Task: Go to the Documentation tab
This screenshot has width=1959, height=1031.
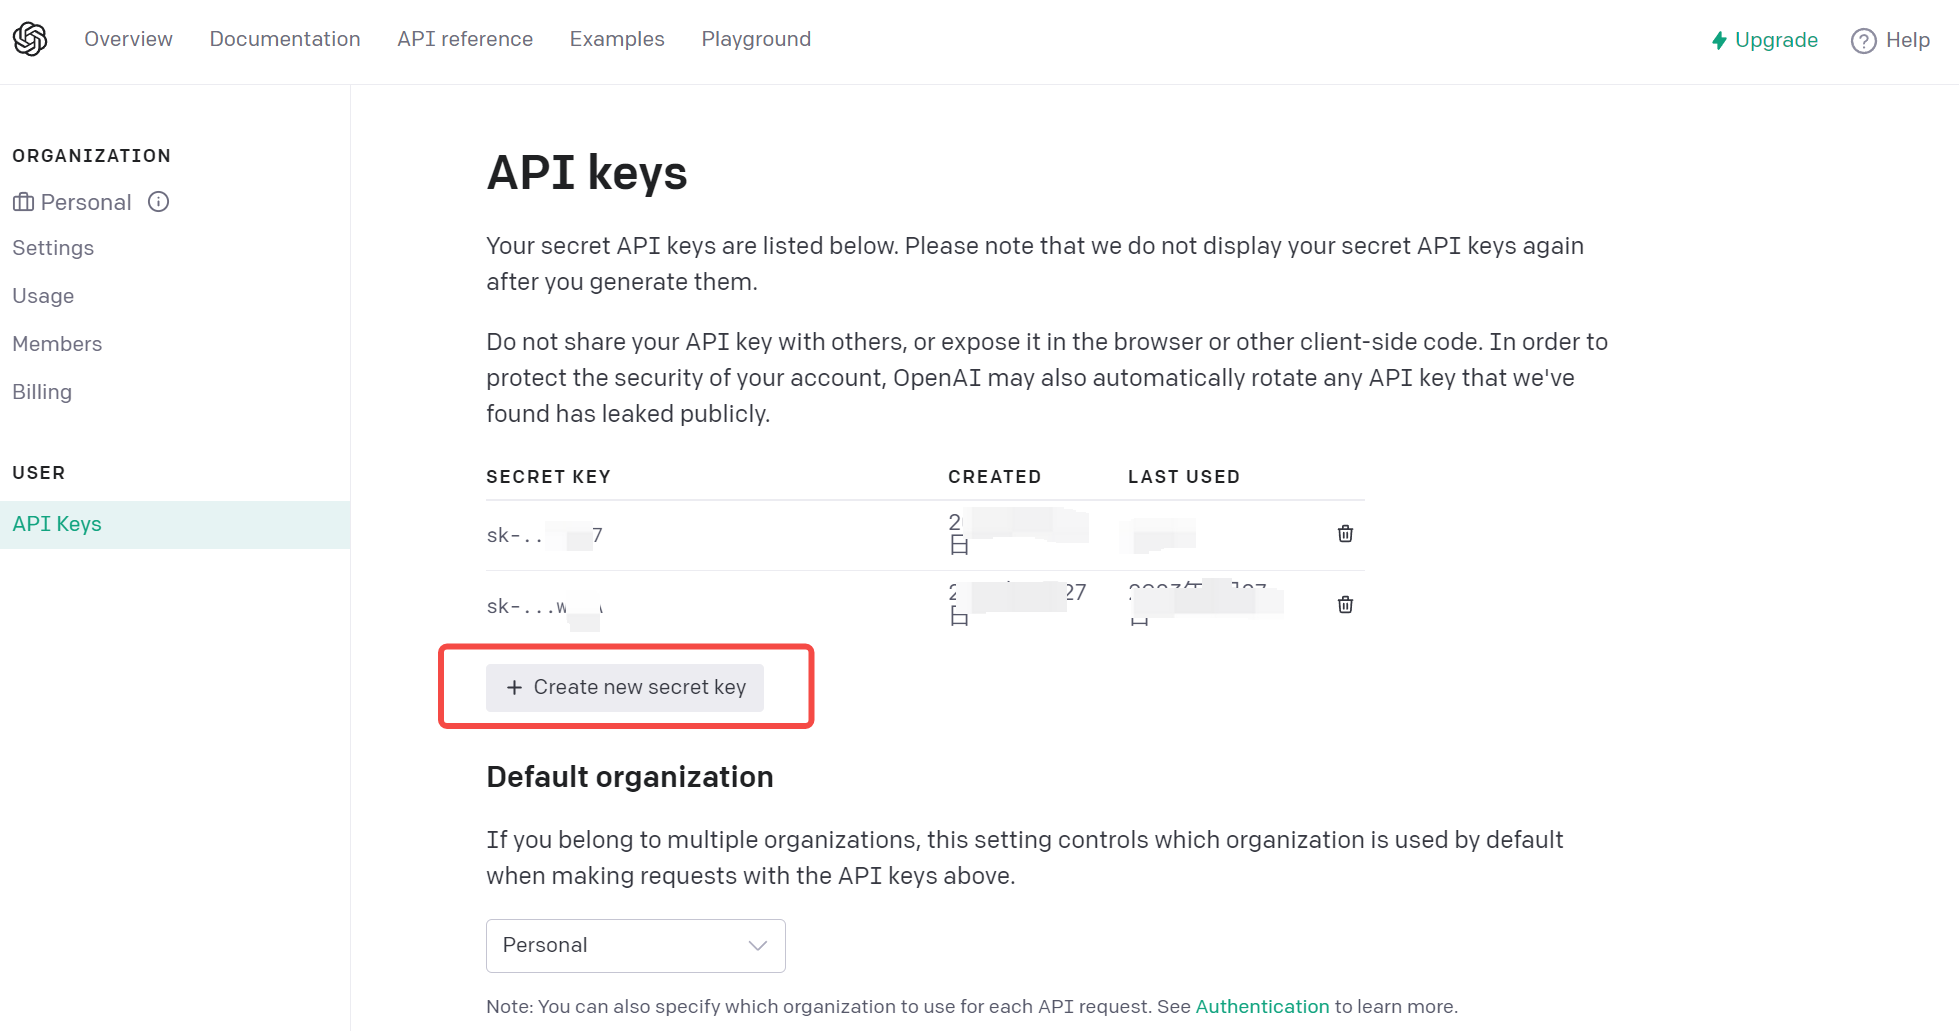Action: [x=285, y=39]
